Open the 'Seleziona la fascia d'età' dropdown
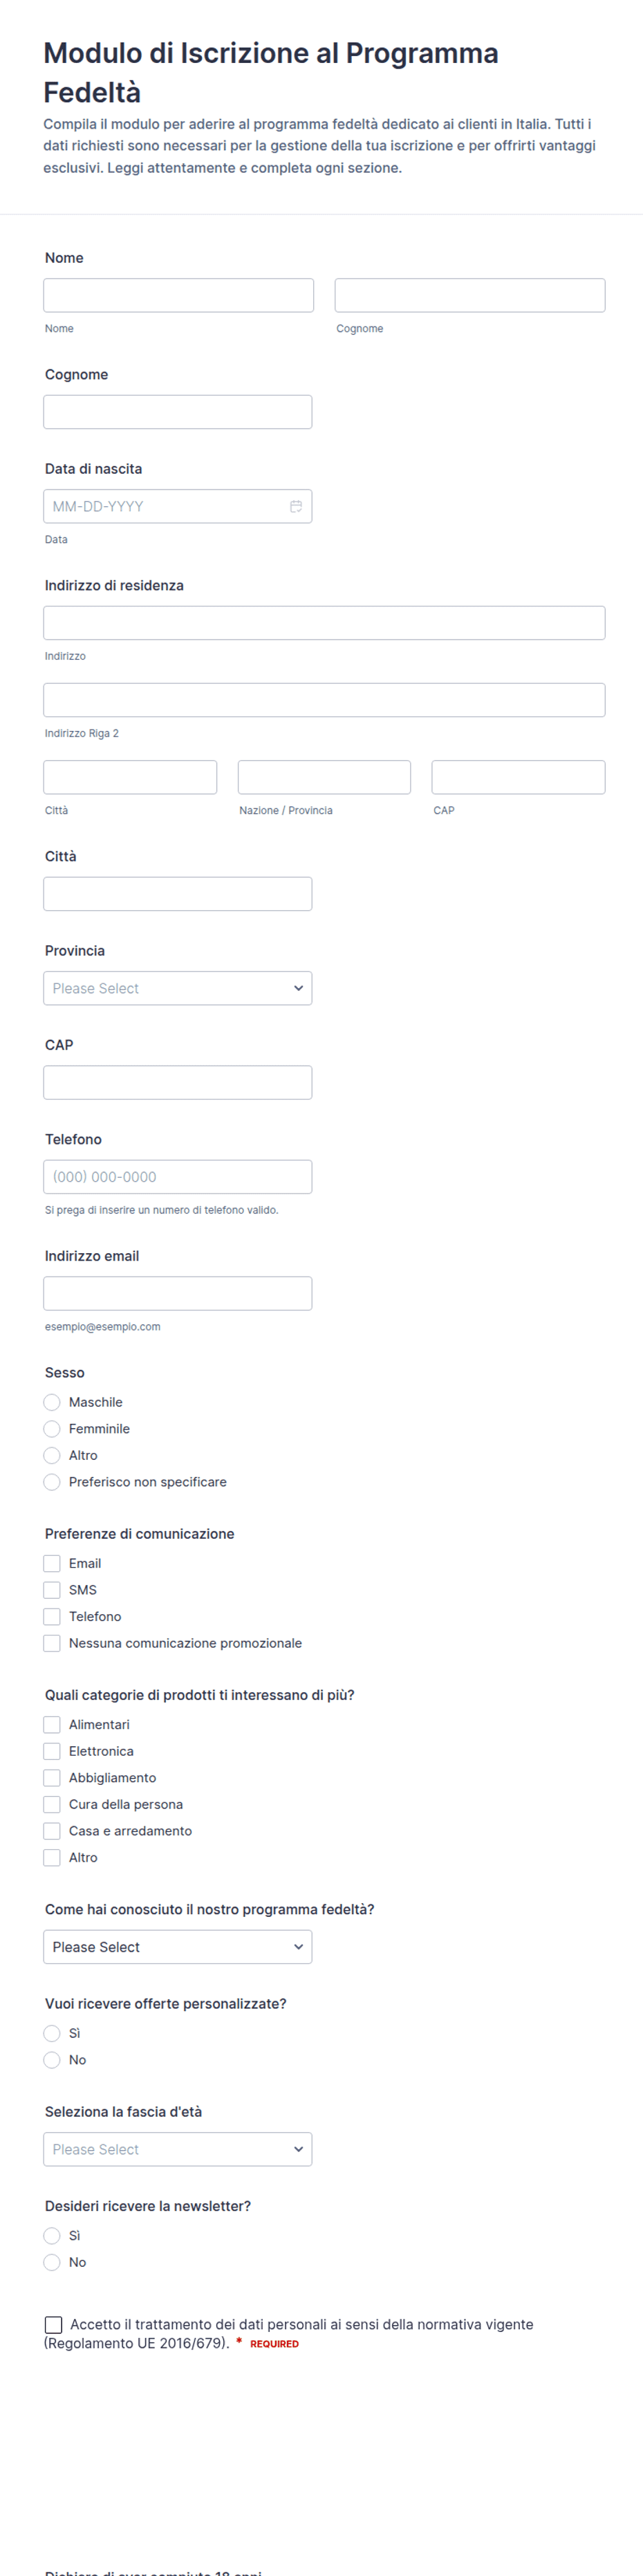 coord(178,2148)
